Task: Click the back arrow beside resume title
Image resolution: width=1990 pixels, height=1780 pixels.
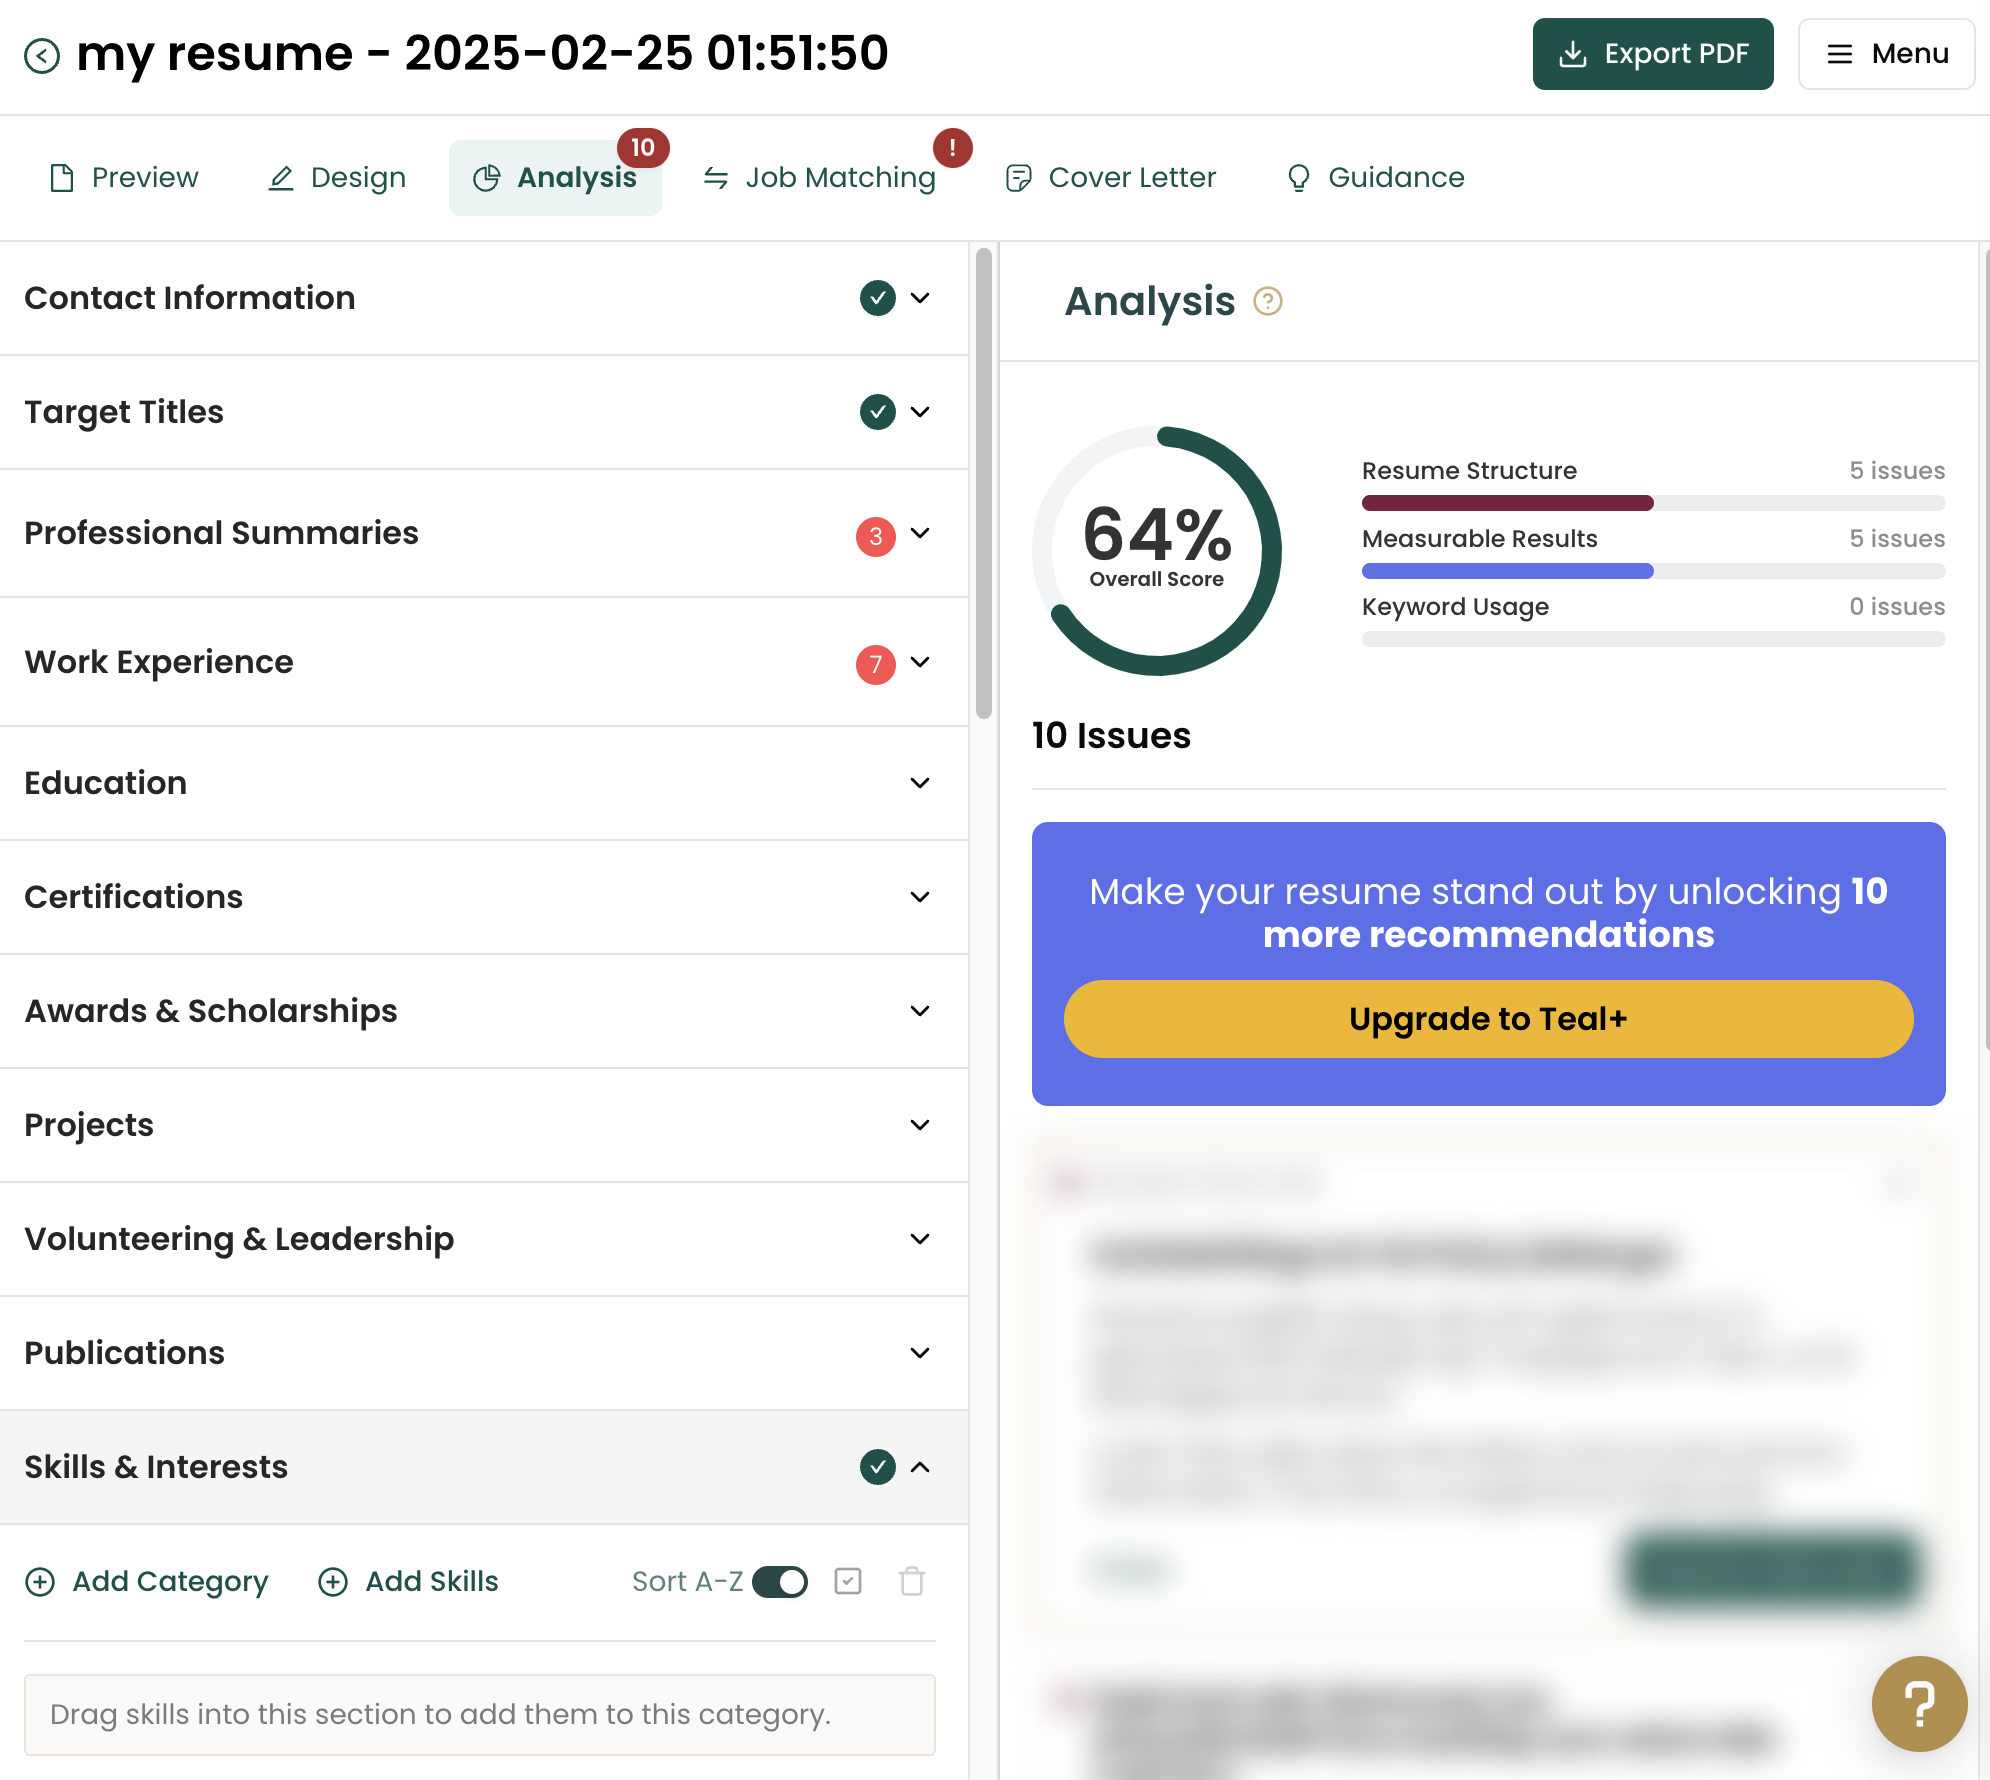Action: [x=42, y=55]
